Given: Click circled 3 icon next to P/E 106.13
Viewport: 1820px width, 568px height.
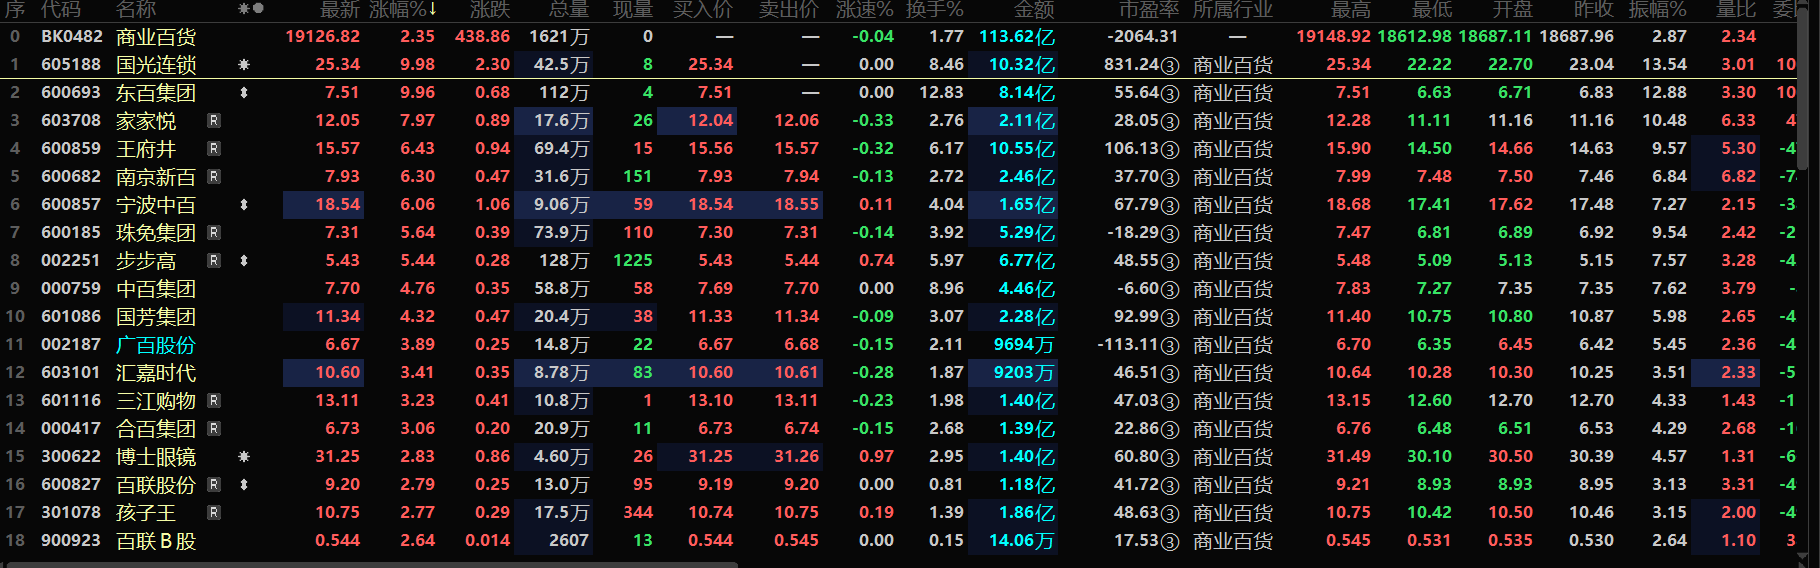Looking at the screenshot, I should tap(1170, 149).
